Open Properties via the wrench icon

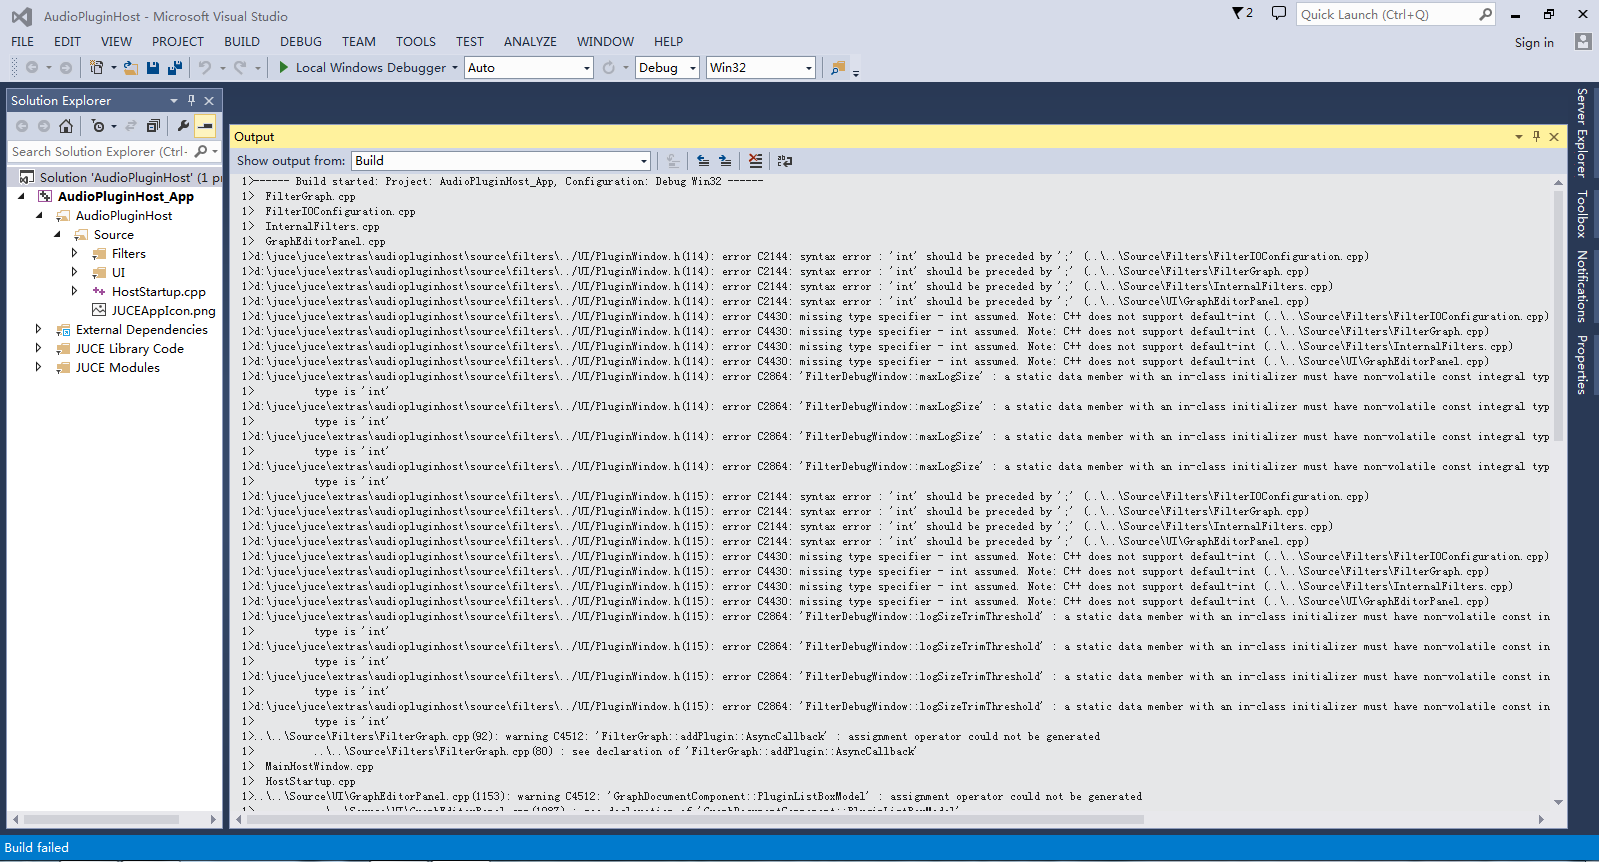[x=183, y=126]
